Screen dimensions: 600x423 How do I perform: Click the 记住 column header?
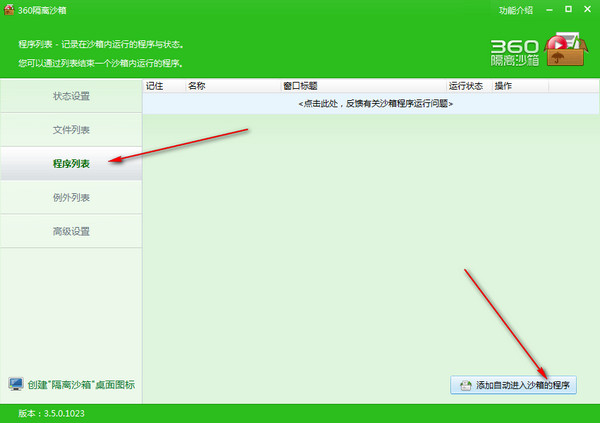155,86
